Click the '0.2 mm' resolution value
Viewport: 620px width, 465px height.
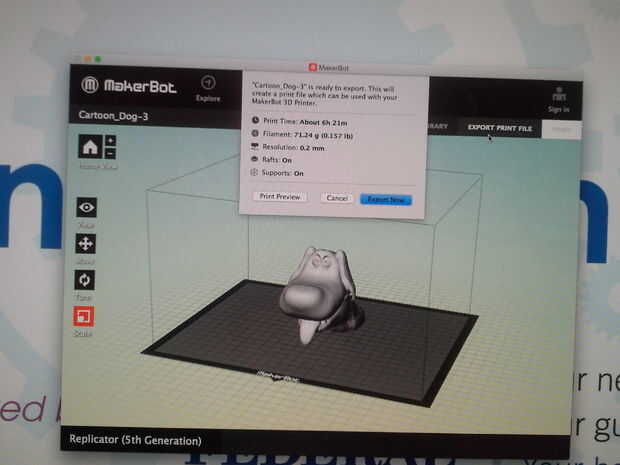pos(312,148)
